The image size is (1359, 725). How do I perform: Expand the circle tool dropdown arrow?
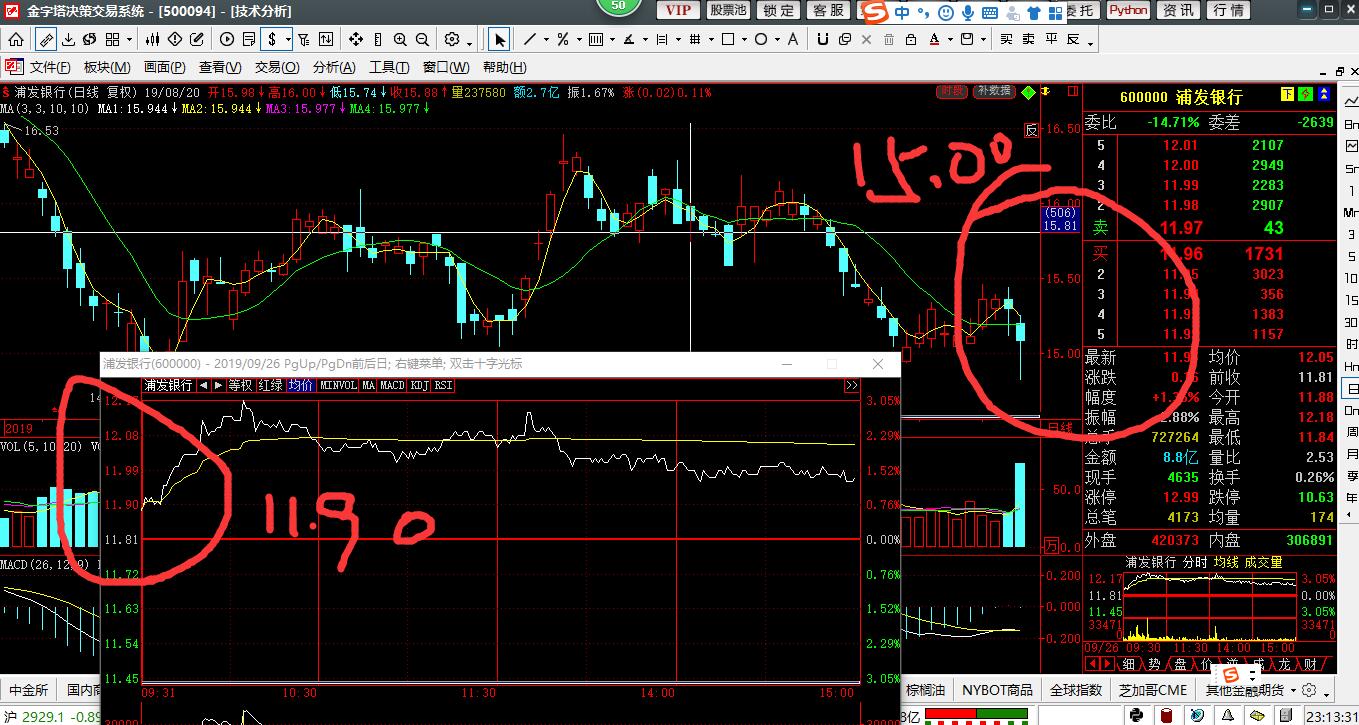[777, 39]
